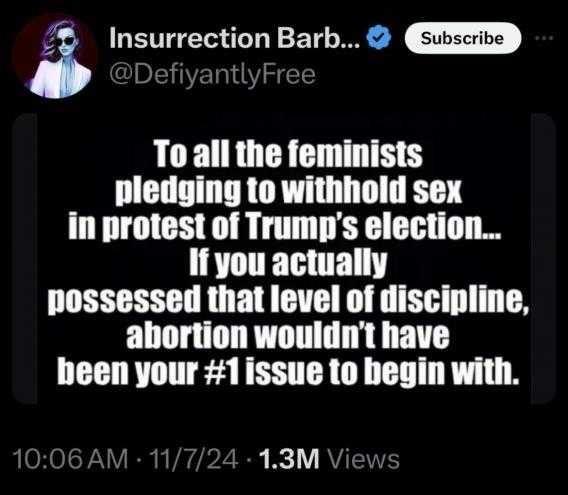Click the right edge strip of image

coord(543,258)
